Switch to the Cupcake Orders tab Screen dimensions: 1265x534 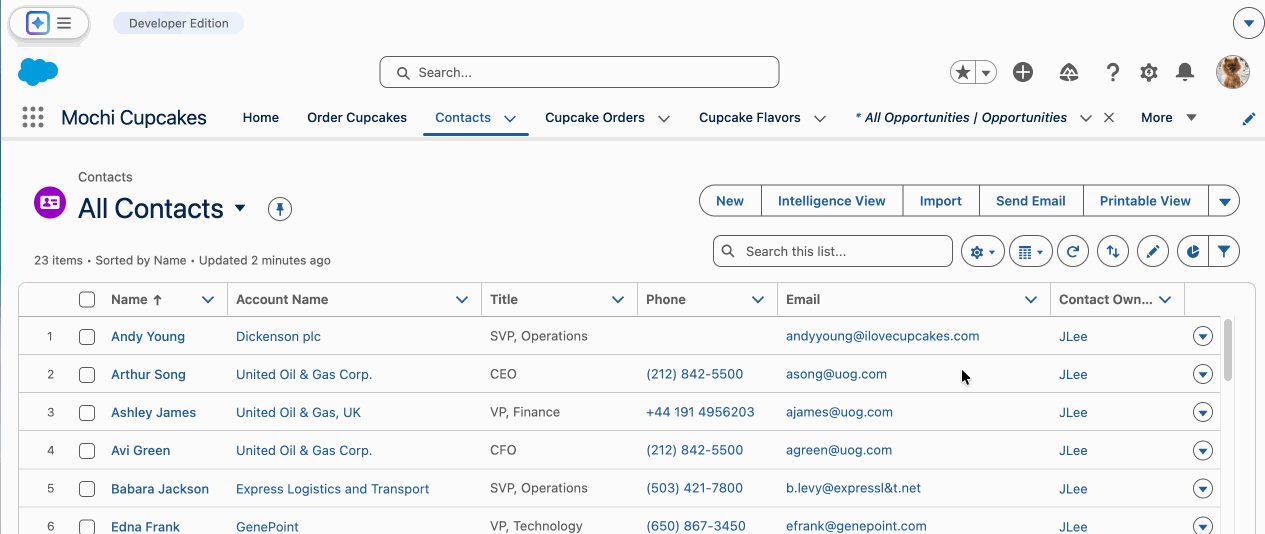tap(594, 118)
